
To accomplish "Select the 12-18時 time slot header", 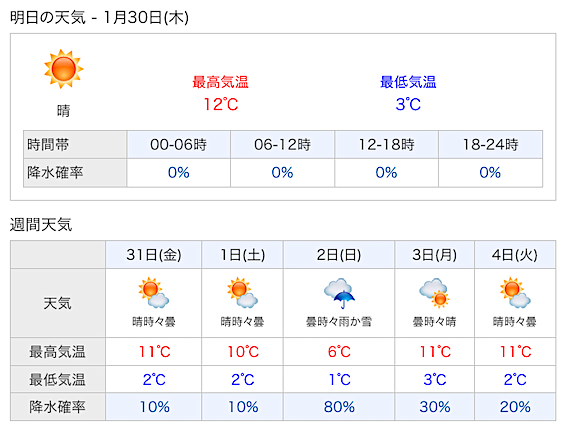I will coord(386,145).
